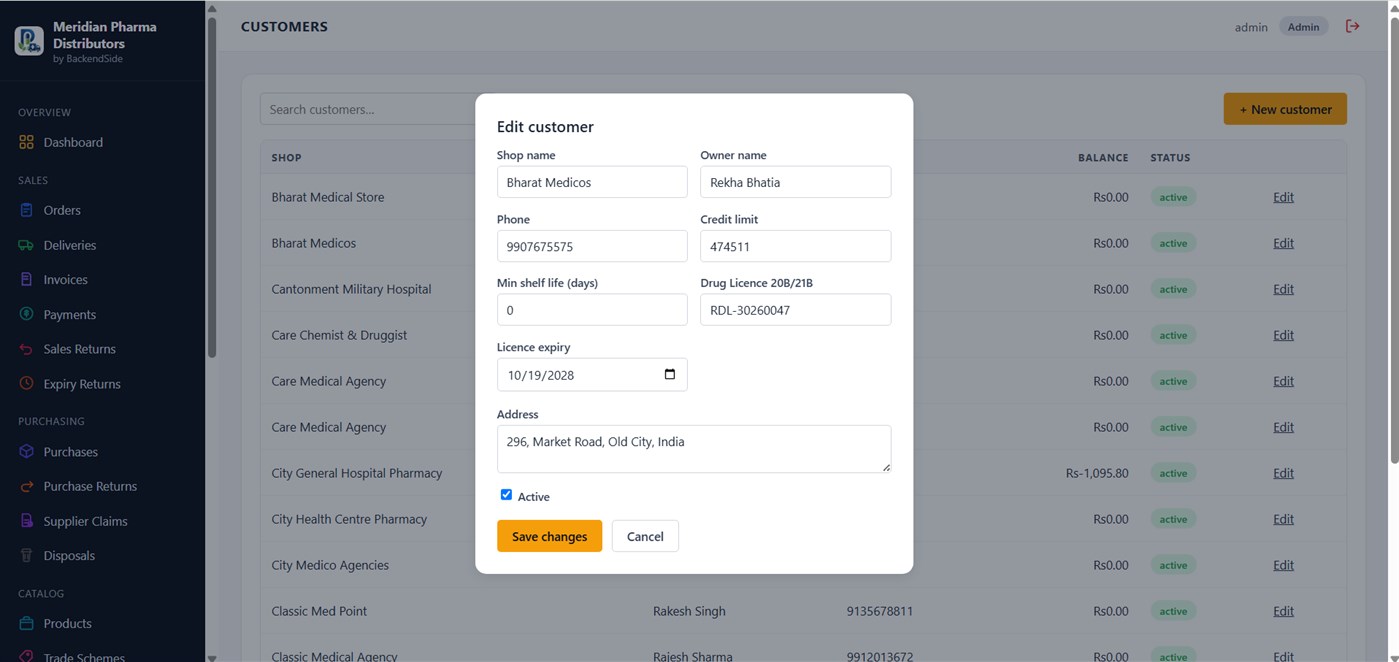Screen dimensions: 1399x662
Task: Click Save changes button
Action: click(x=549, y=536)
